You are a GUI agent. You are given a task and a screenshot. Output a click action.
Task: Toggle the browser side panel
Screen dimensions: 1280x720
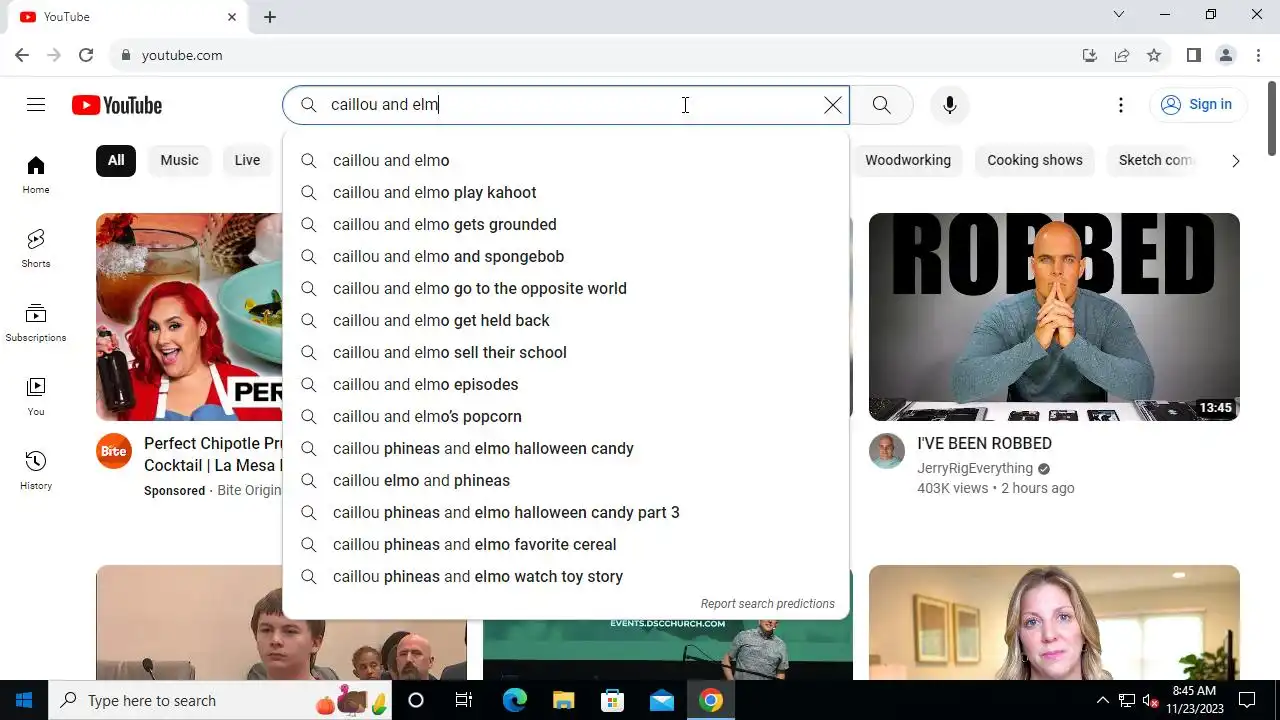pyautogui.click(x=1193, y=55)
